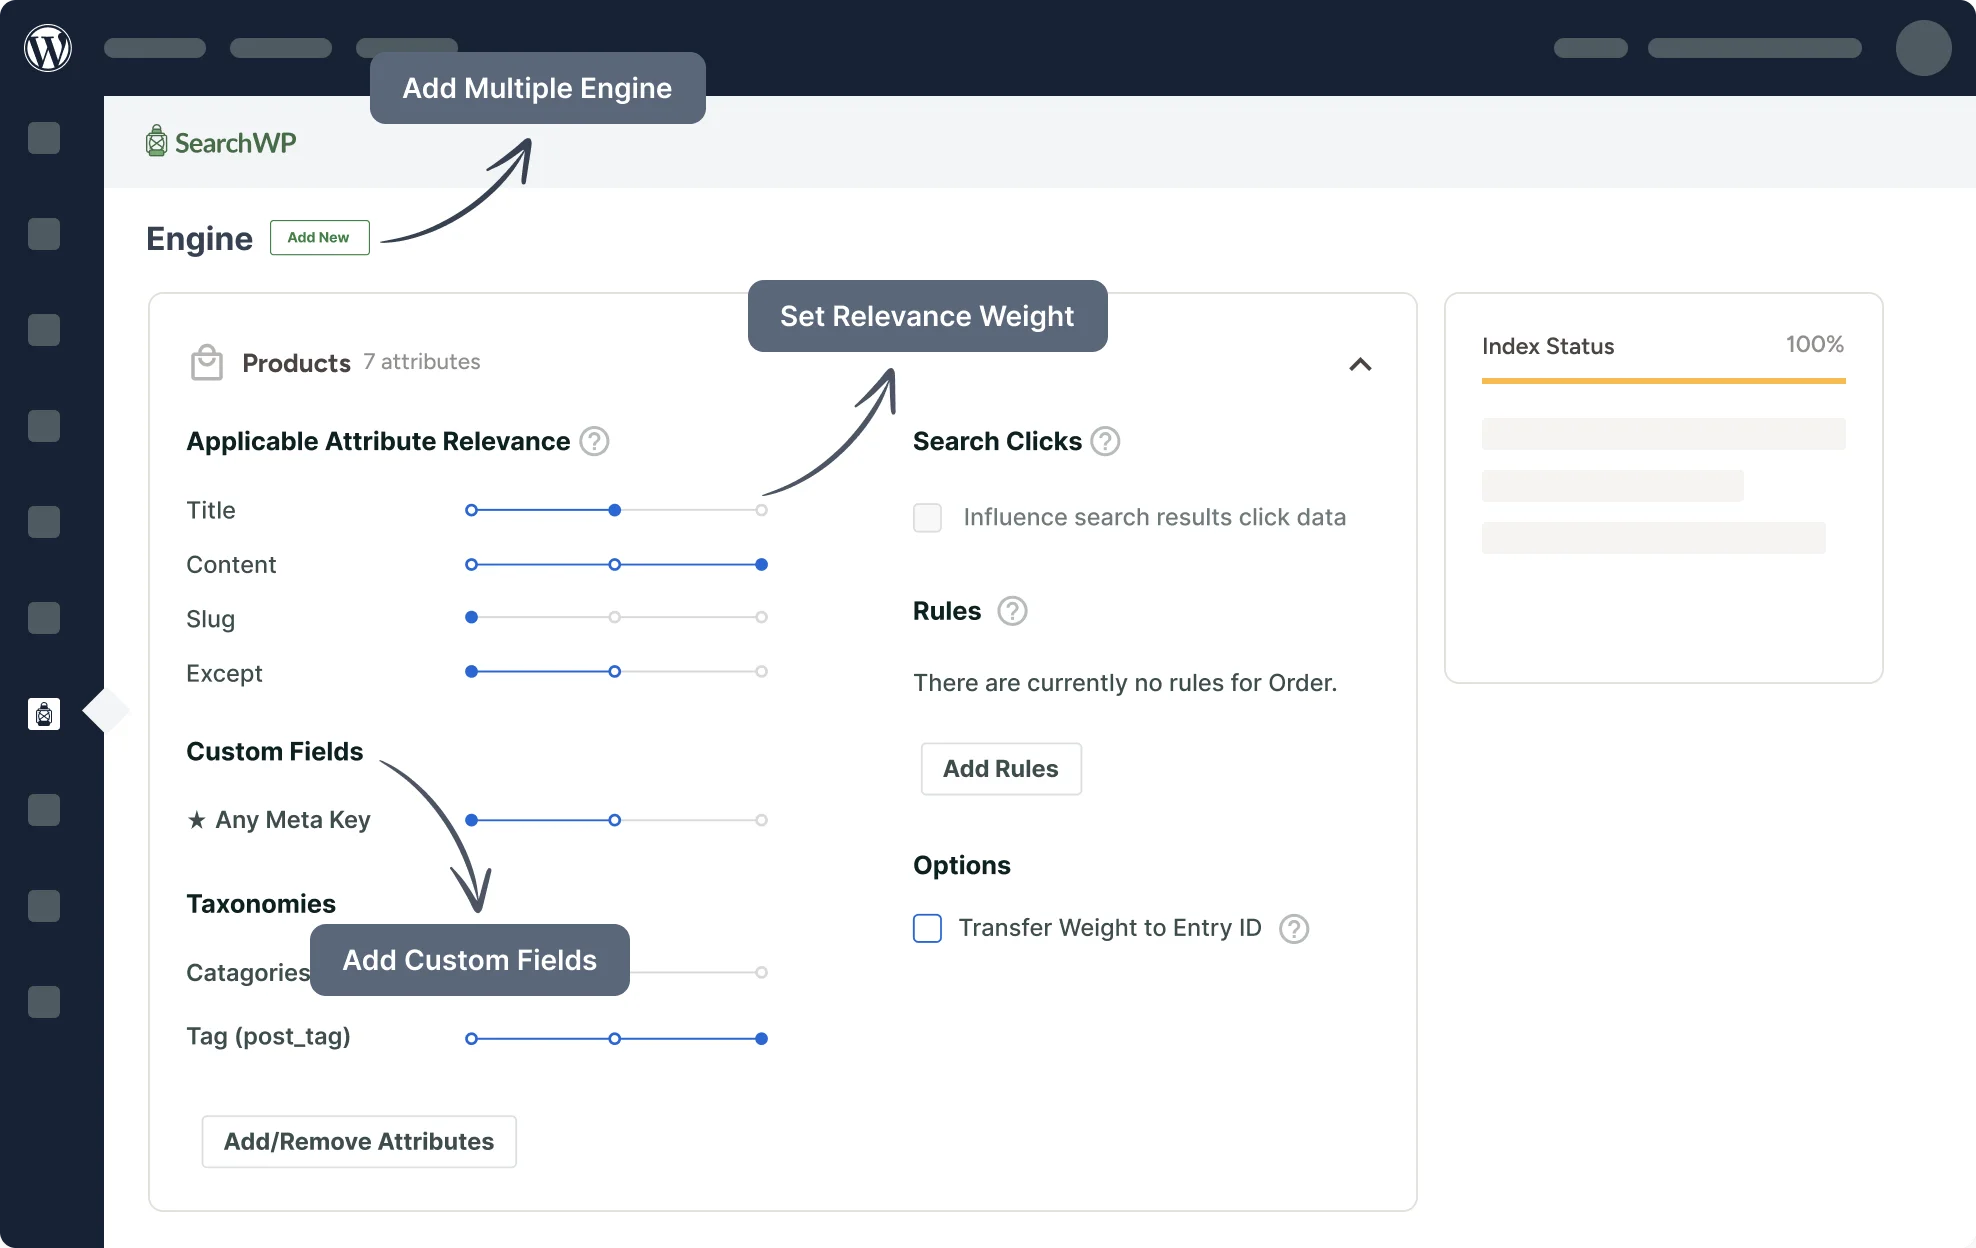Click the Tag post_tag relevance slider
This screenshot has height=1248, width=1976.
[x=617, y=1037]
